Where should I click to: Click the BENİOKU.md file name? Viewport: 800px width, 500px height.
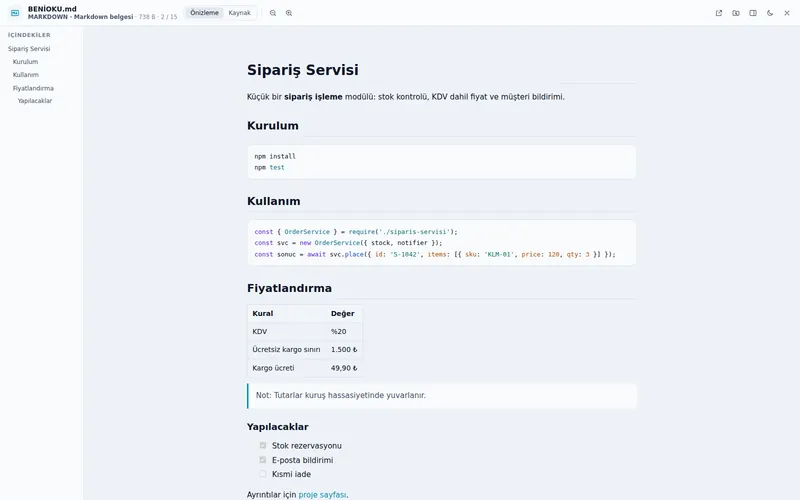click(52, 9)
